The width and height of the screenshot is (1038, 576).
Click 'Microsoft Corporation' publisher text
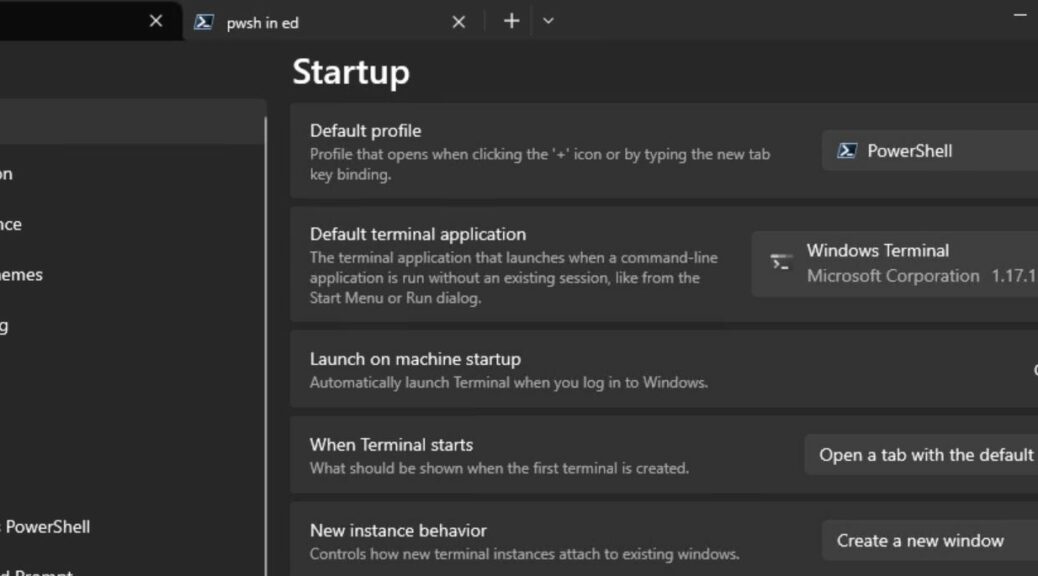pos(893,276)
